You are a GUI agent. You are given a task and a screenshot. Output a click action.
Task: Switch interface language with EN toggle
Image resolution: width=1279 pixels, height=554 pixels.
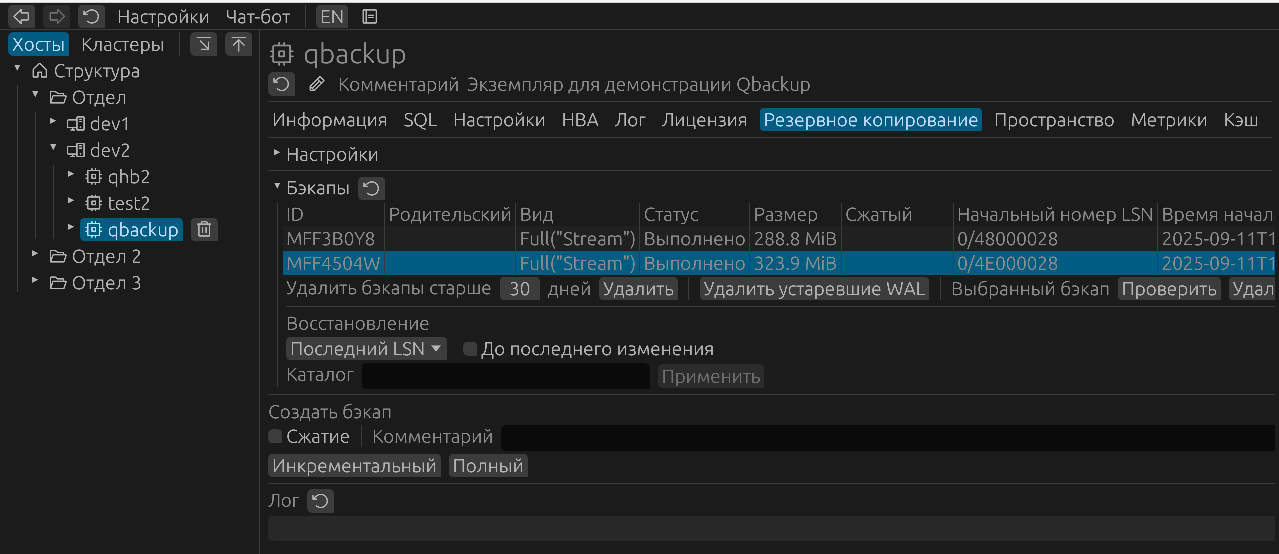tap(331, 17)
